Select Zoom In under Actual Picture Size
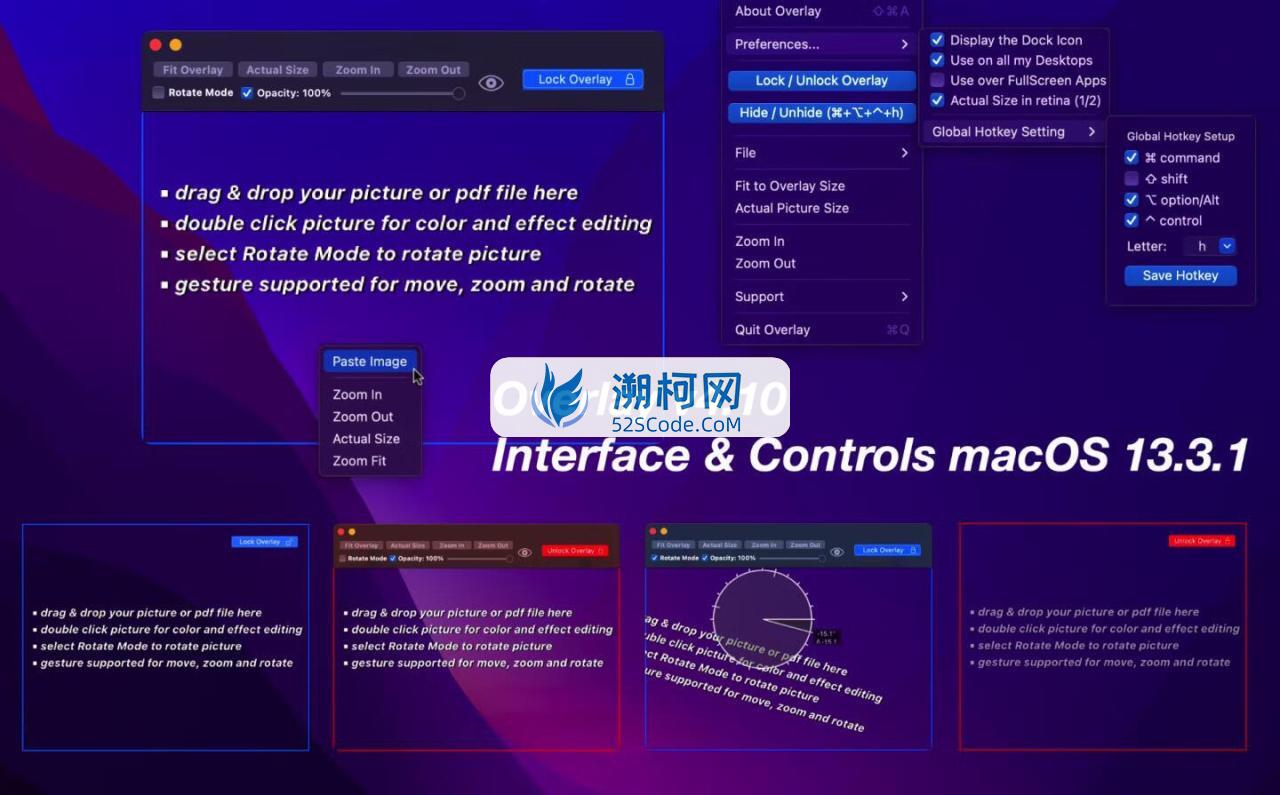 click(x=760, y=241)
